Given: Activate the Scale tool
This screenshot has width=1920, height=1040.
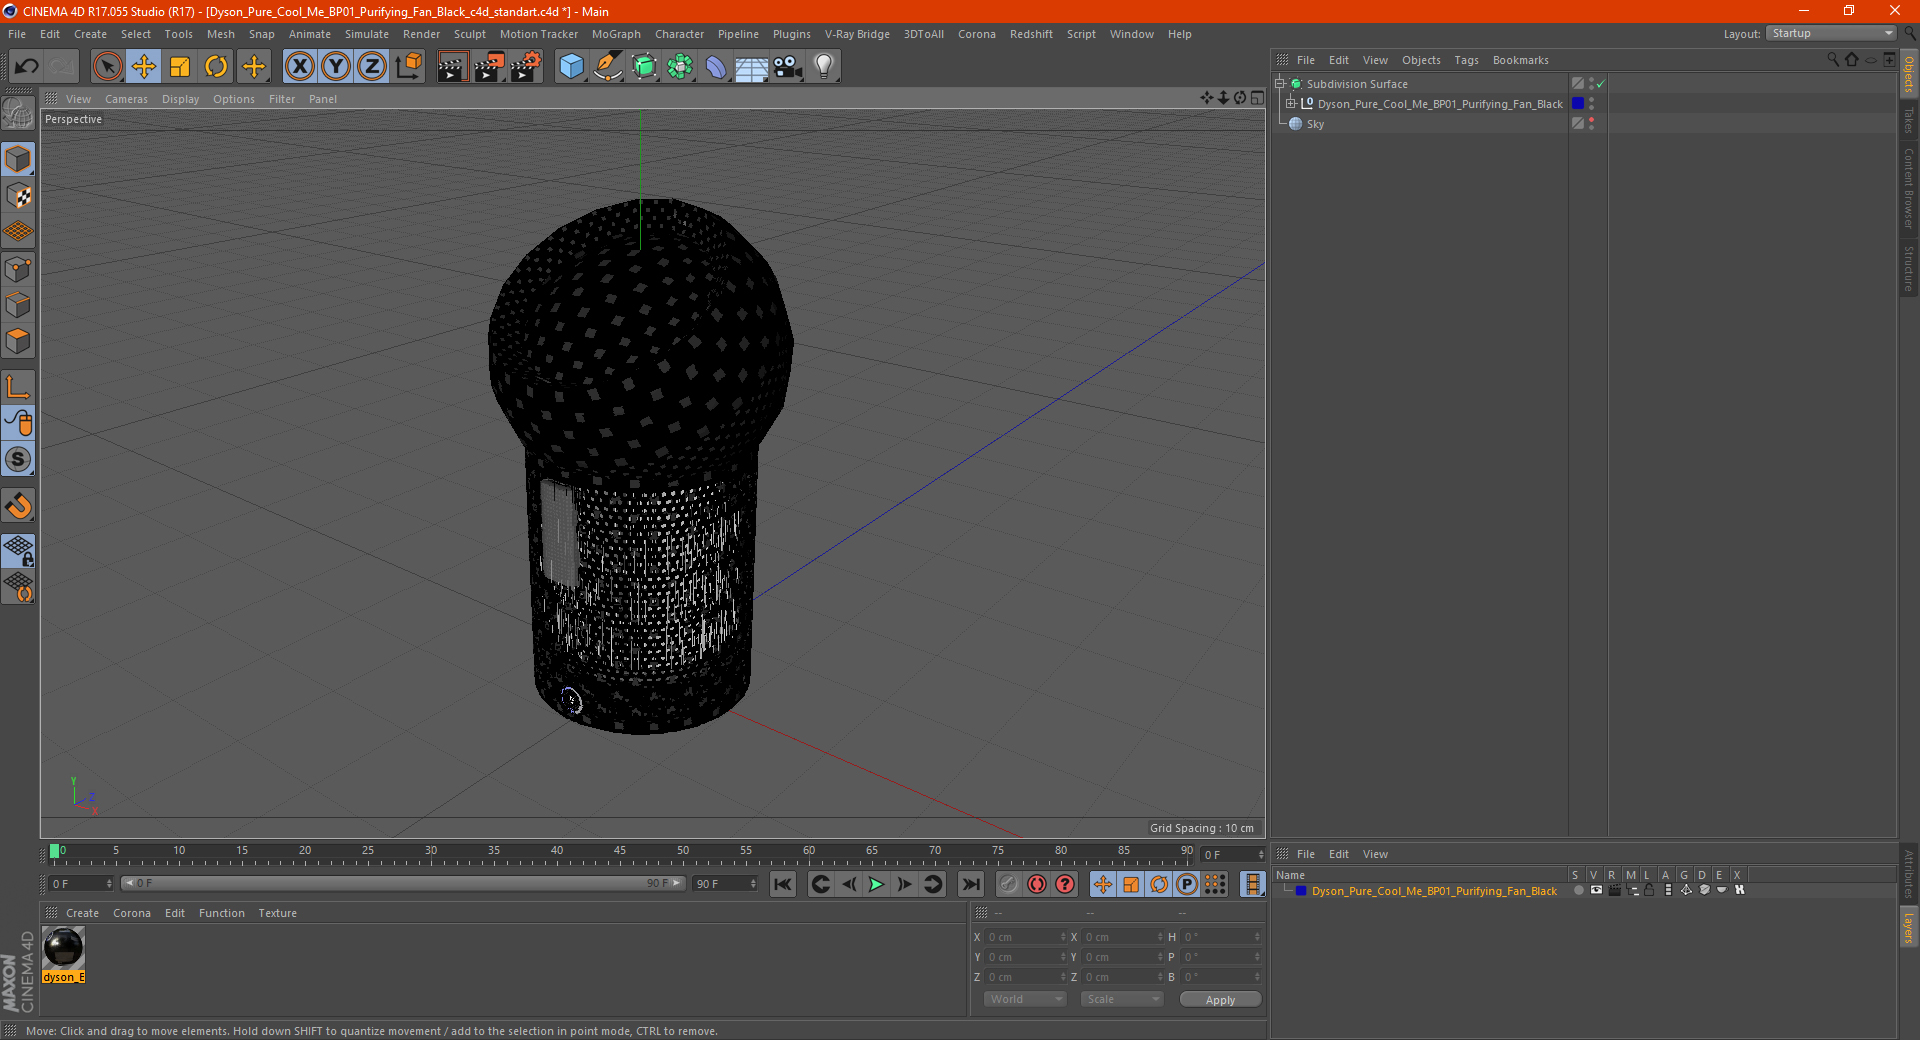Looking at the screenshot, I should coord(180,67).
